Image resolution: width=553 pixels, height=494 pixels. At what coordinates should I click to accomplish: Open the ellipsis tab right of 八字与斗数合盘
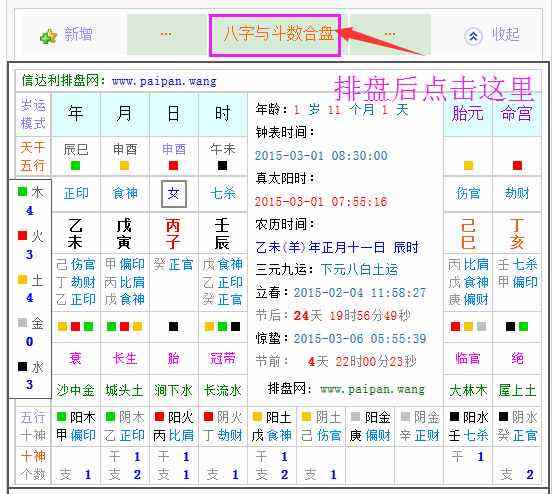point(390,35)
